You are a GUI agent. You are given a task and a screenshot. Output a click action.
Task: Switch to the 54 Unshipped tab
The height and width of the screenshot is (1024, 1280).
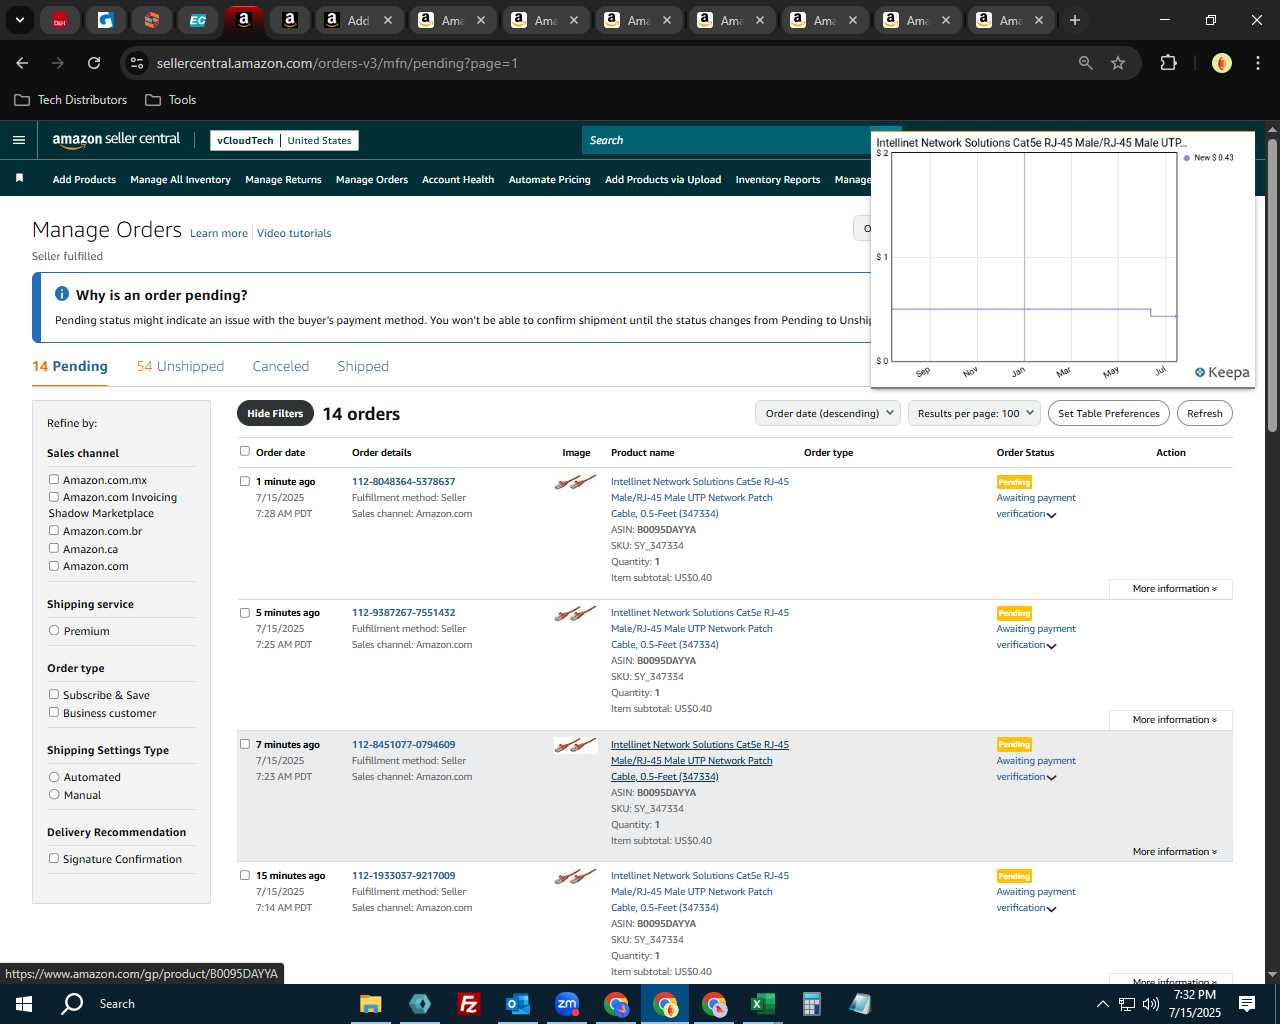[x=180, y=366]
